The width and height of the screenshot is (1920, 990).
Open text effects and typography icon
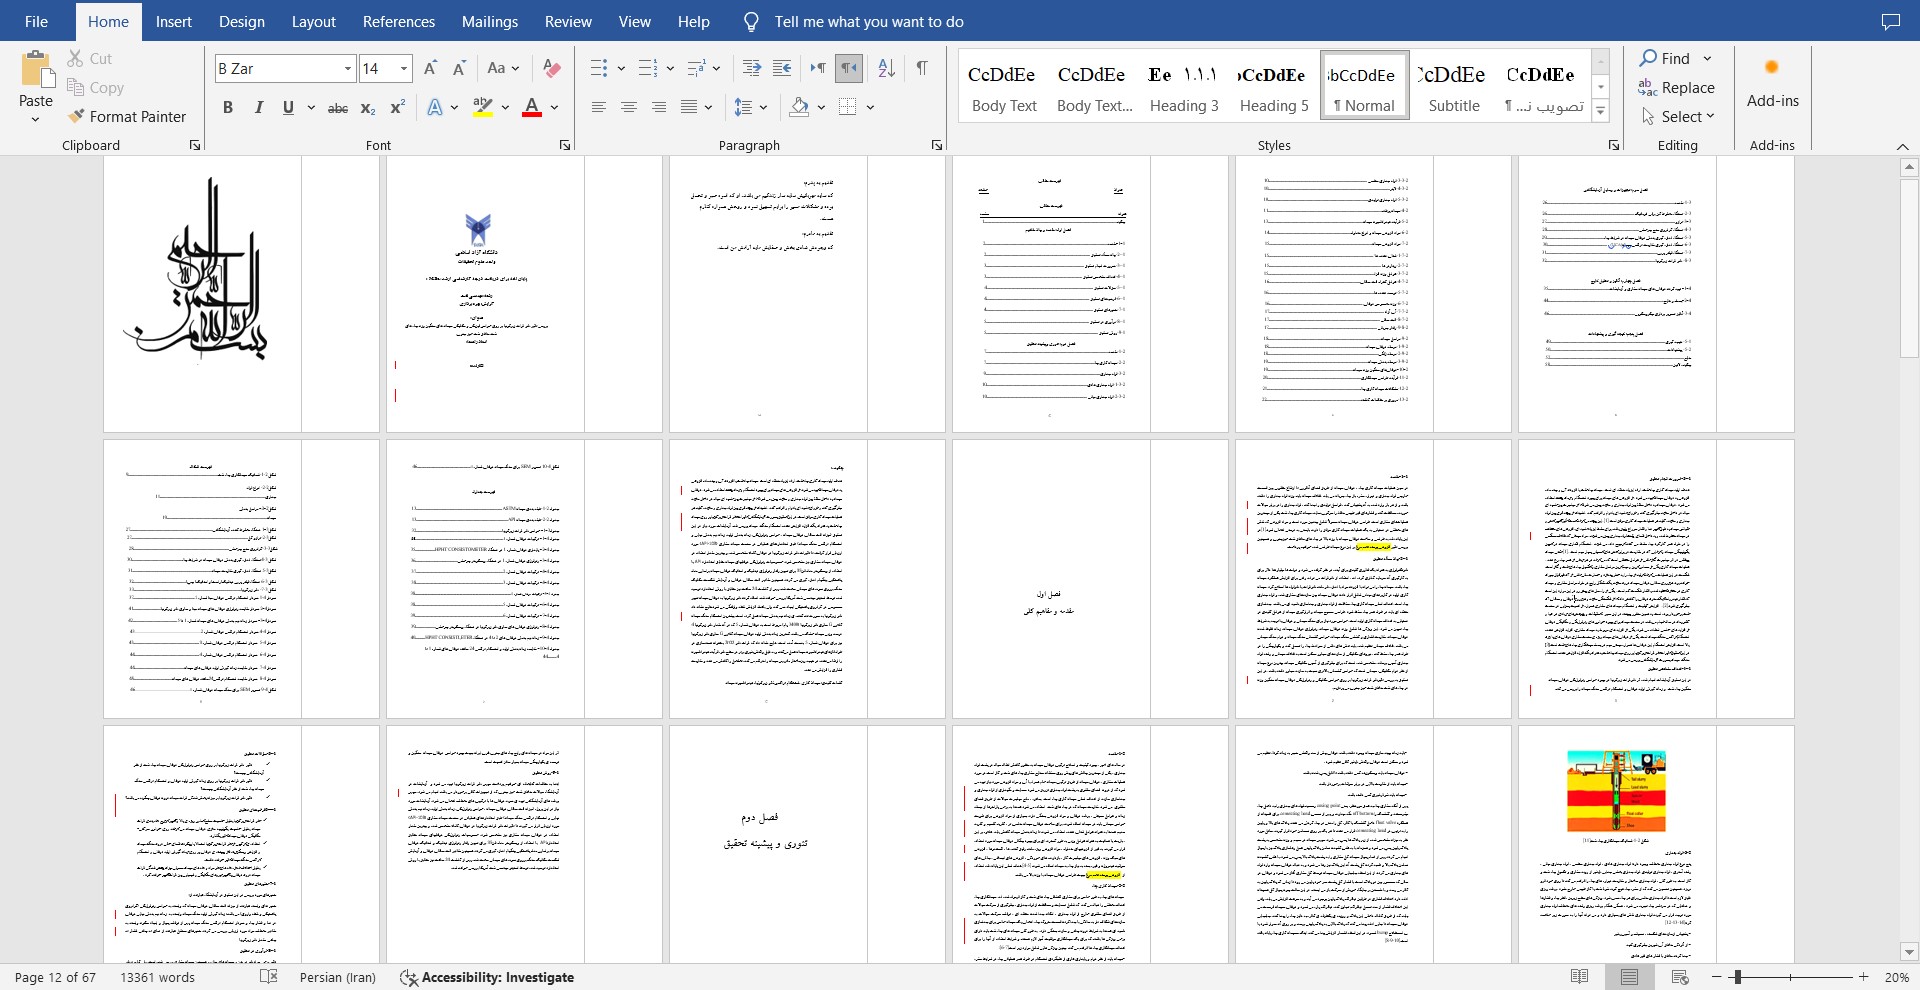(x=435, y=108)
